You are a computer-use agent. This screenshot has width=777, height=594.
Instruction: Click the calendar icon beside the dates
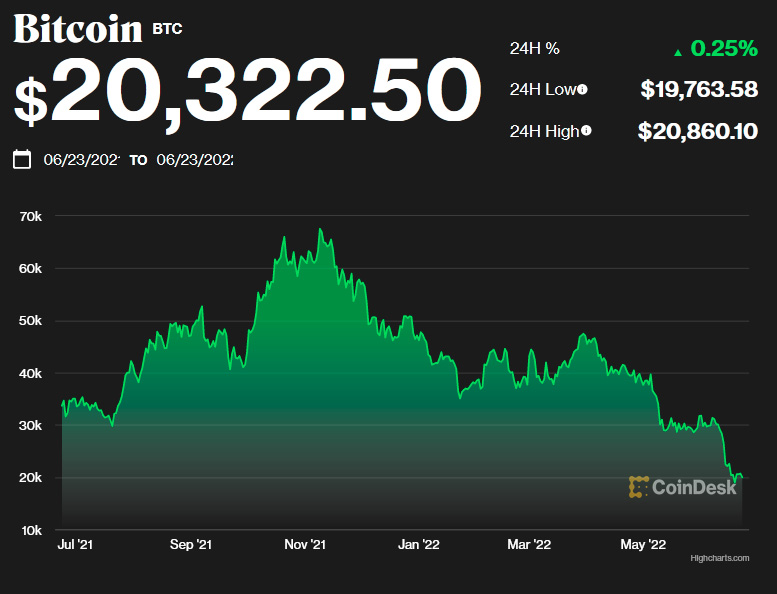tap(22, 159)
